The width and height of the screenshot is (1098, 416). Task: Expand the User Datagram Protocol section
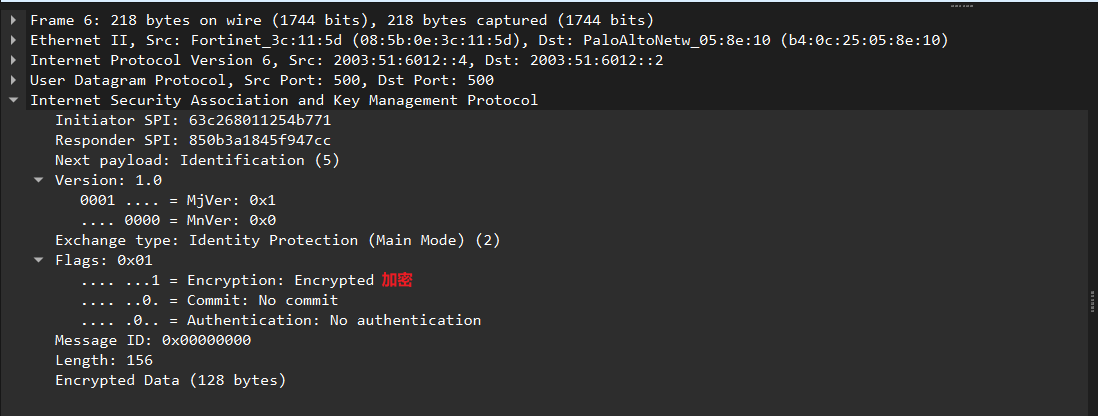coord(13,80)
